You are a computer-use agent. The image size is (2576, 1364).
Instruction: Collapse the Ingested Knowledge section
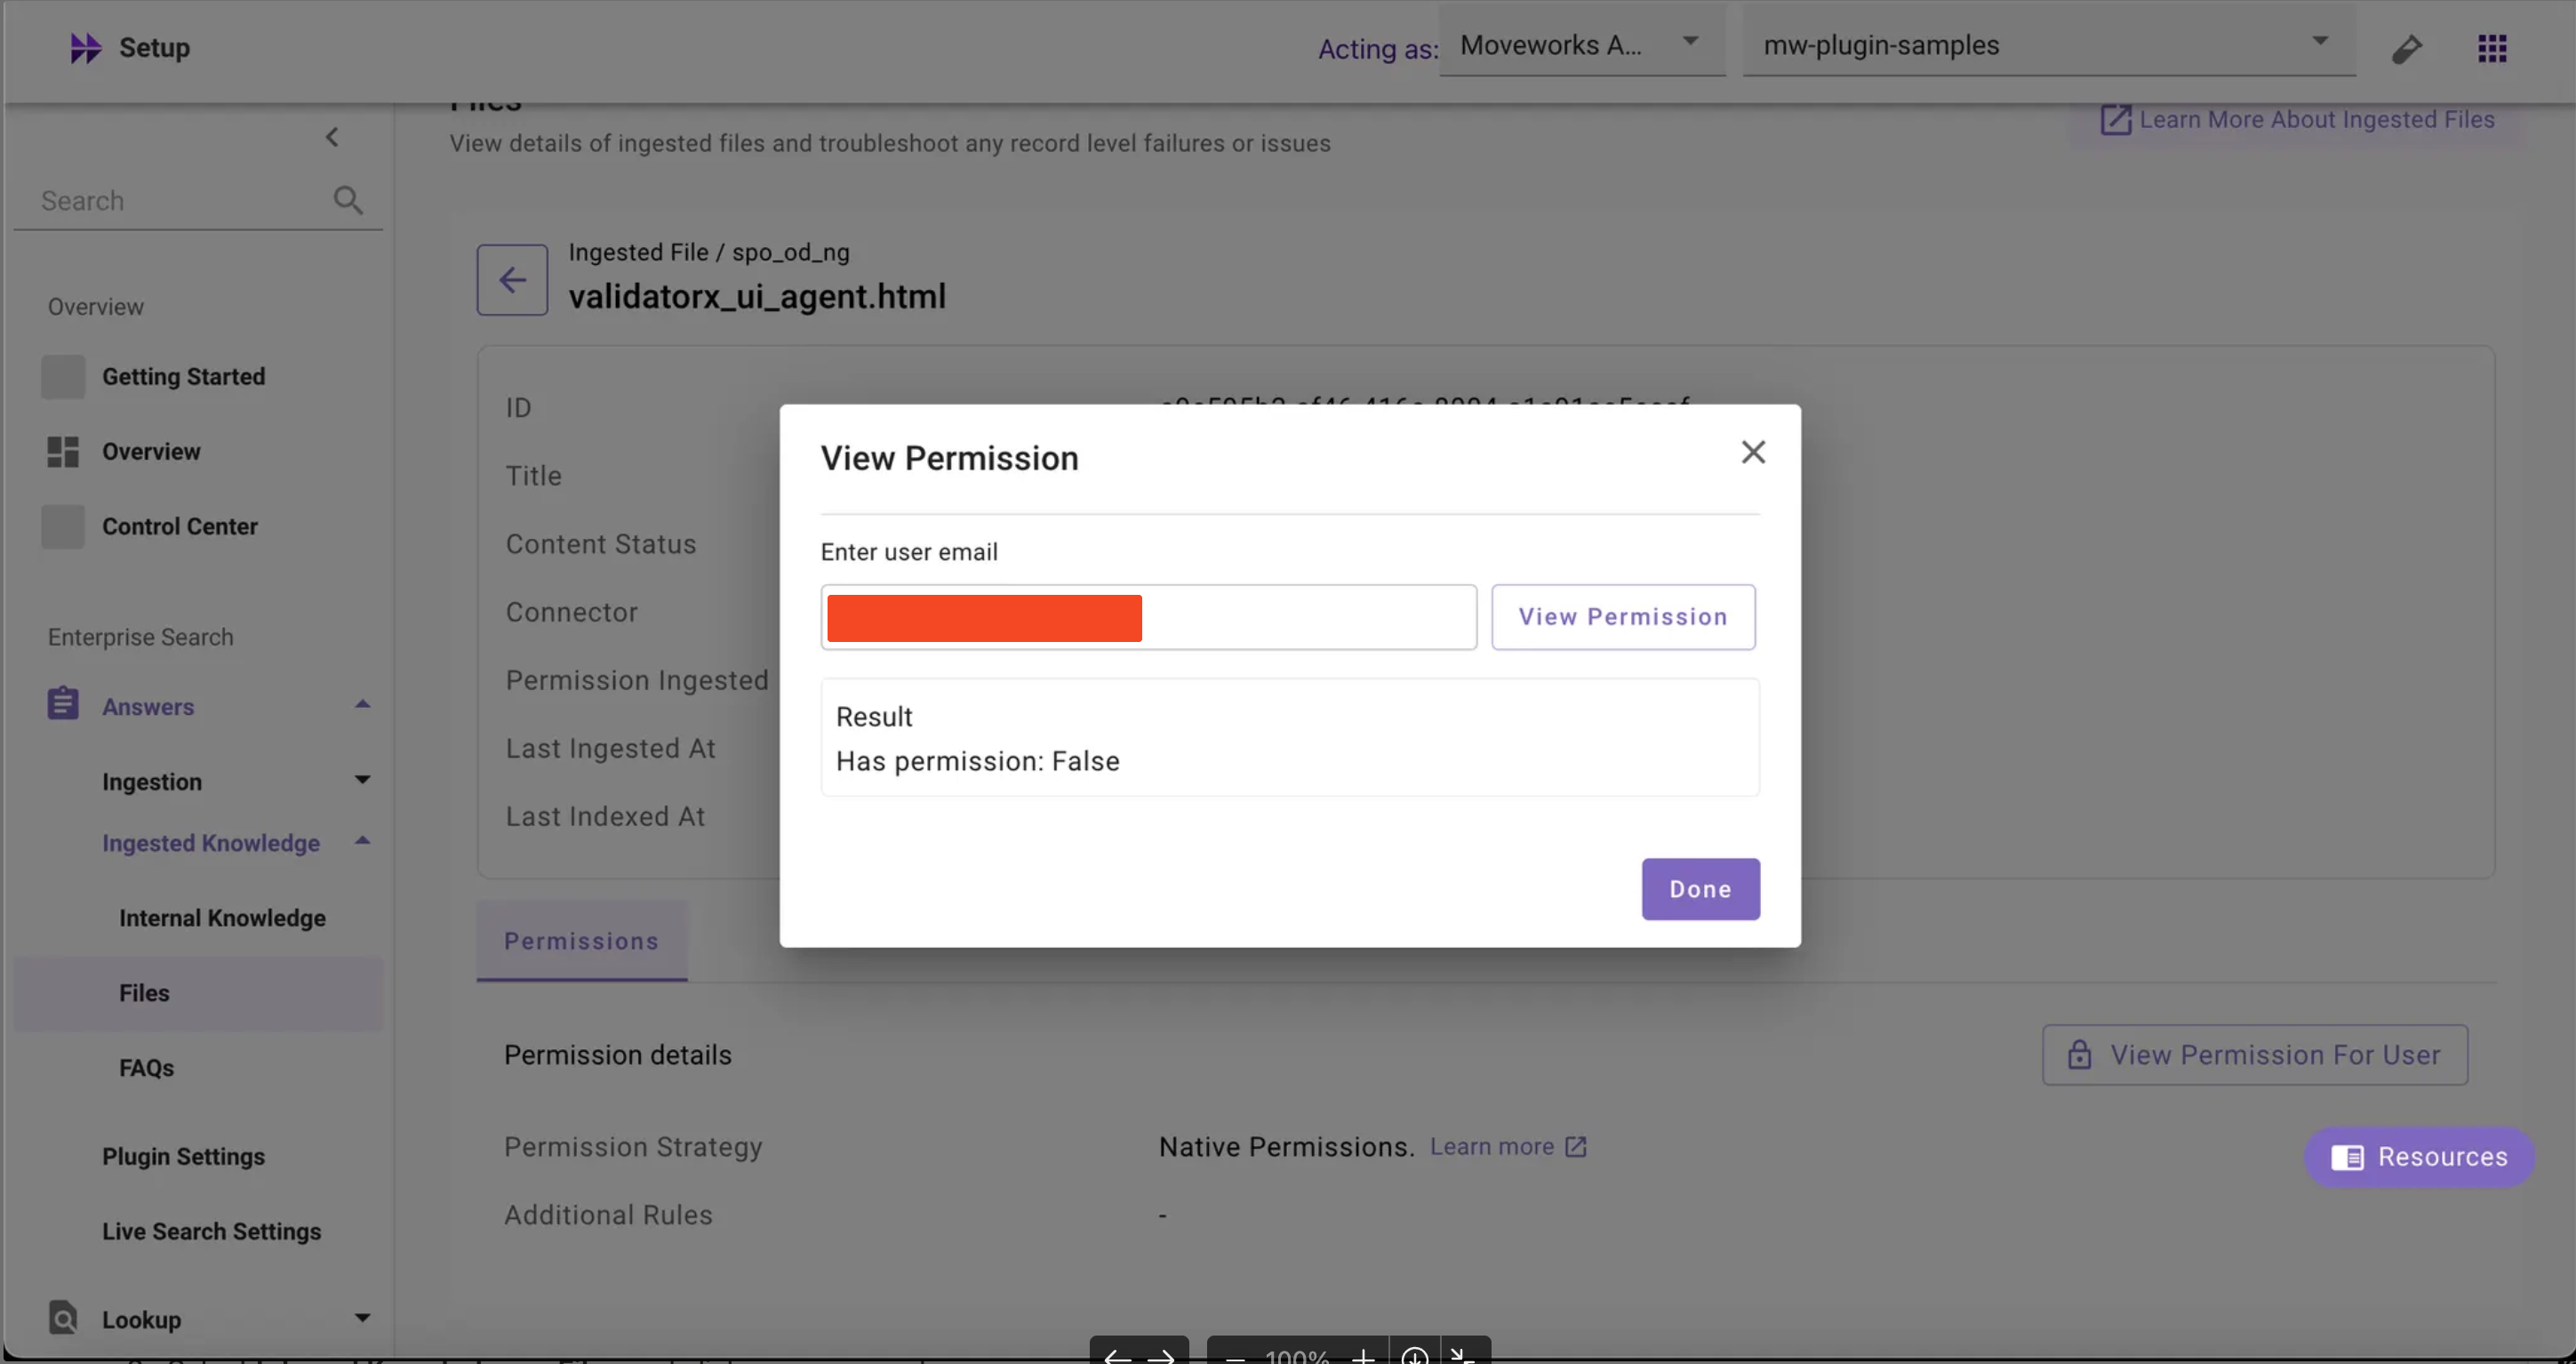362,842
